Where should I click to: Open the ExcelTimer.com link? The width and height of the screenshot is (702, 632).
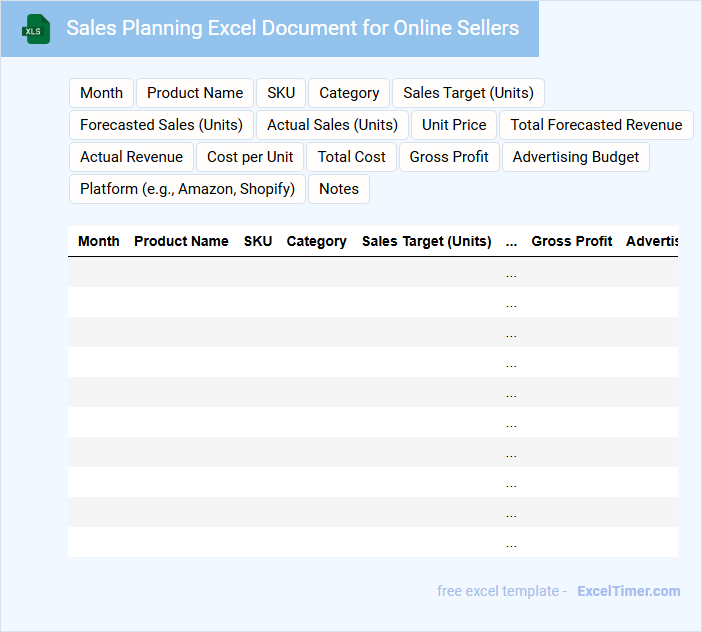click(628, 591)
